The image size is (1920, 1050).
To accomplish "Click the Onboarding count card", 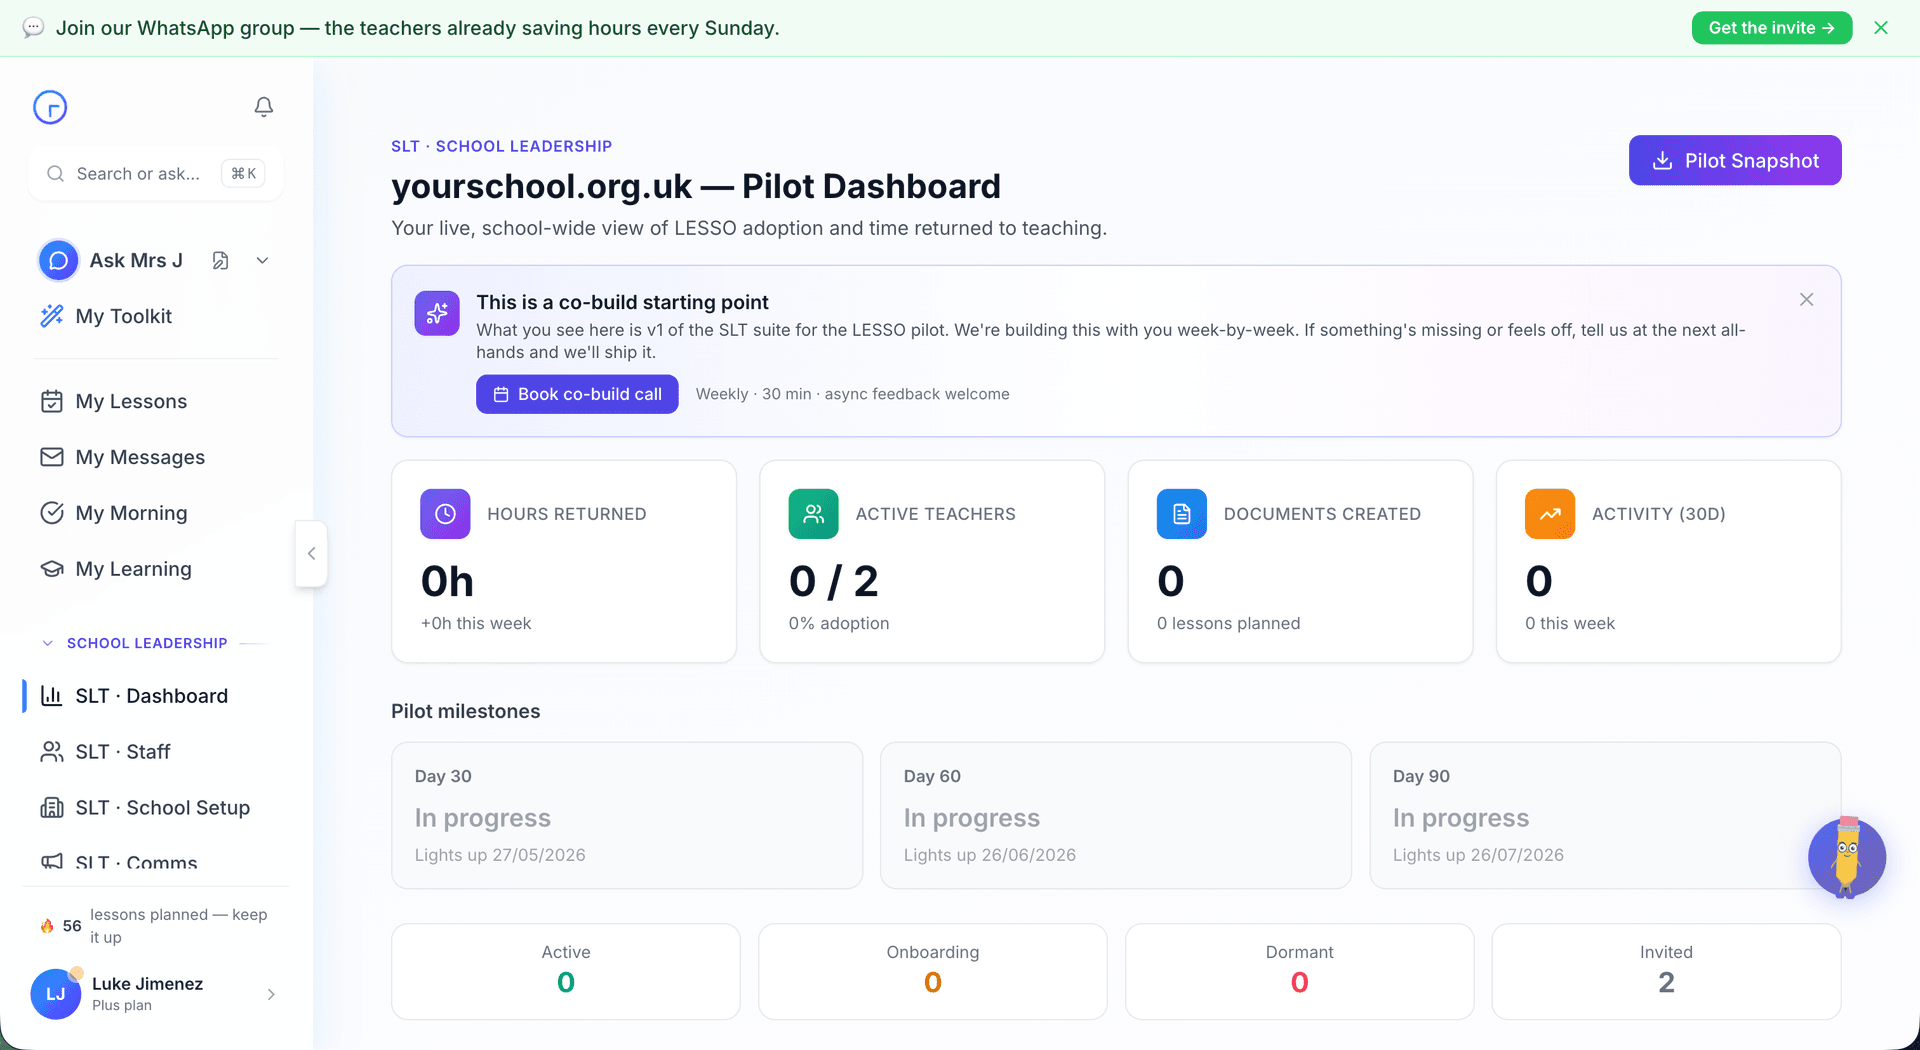I will tap(933, 971).
